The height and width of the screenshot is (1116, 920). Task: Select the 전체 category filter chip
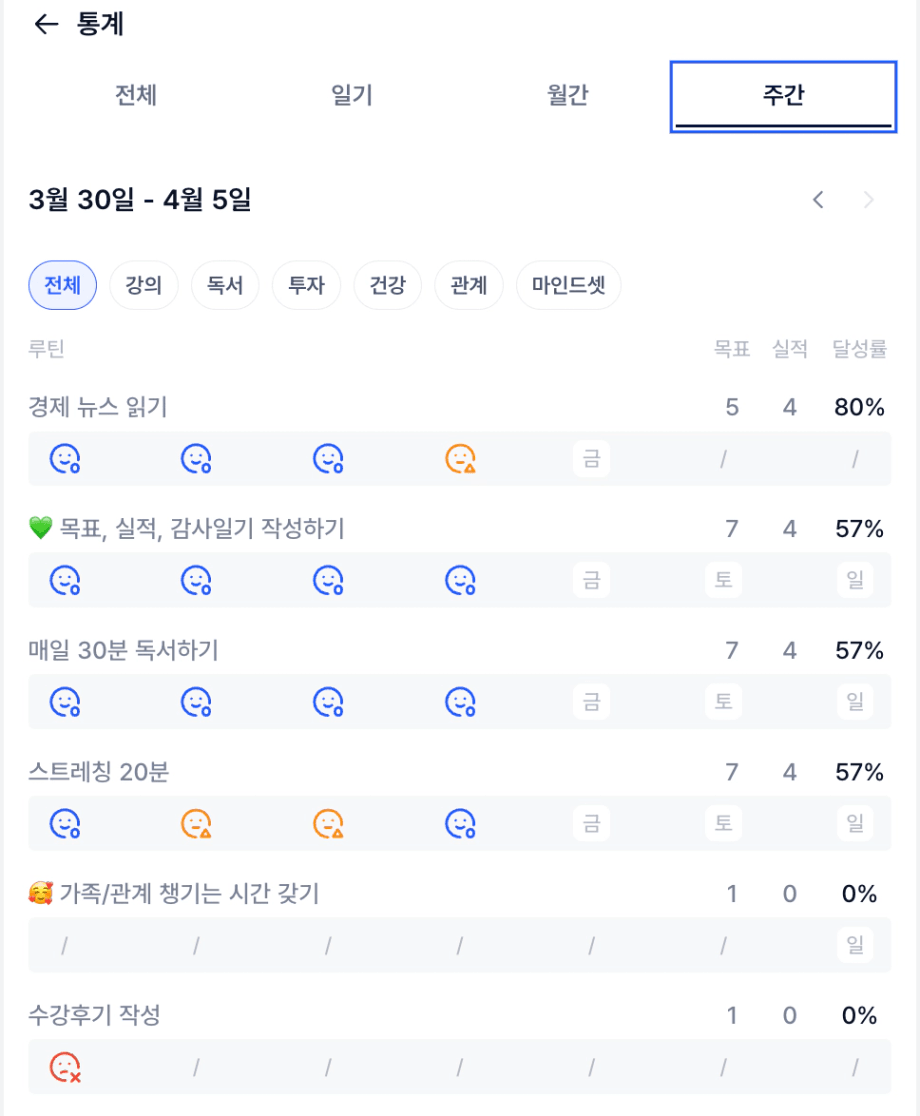[x=62, y=286]
